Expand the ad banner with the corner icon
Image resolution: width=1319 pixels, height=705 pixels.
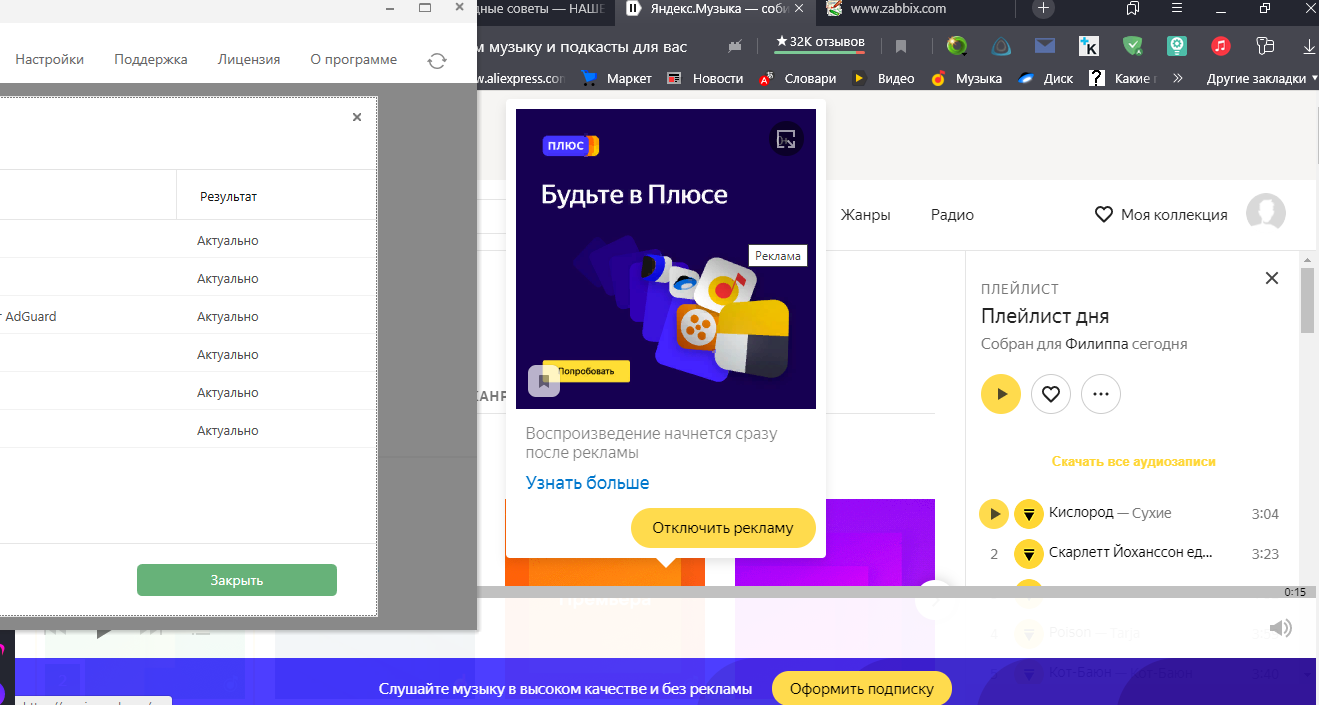(x=787, y=138)
